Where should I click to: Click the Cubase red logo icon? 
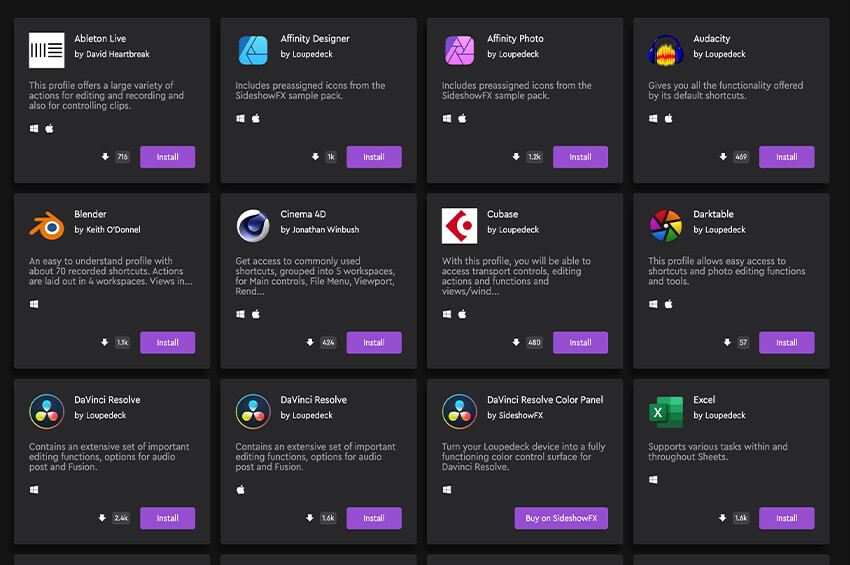tap(460, 226)
